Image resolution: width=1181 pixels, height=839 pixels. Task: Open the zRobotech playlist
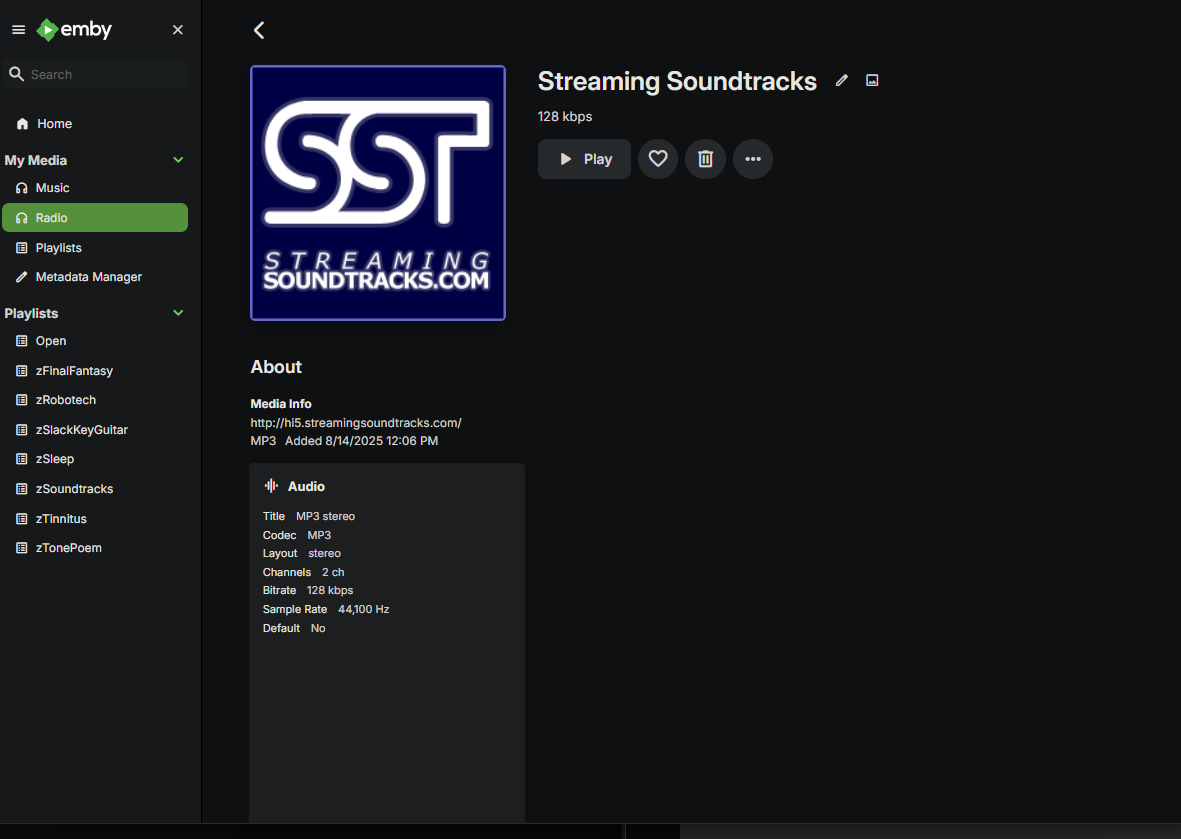(x=95, y=400)
